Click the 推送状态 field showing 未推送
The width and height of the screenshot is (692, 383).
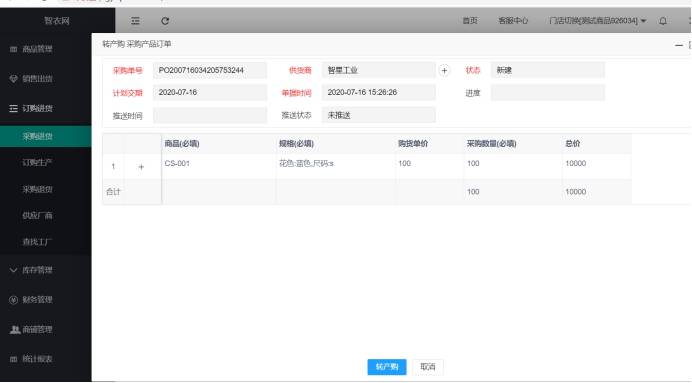[379, 116]
